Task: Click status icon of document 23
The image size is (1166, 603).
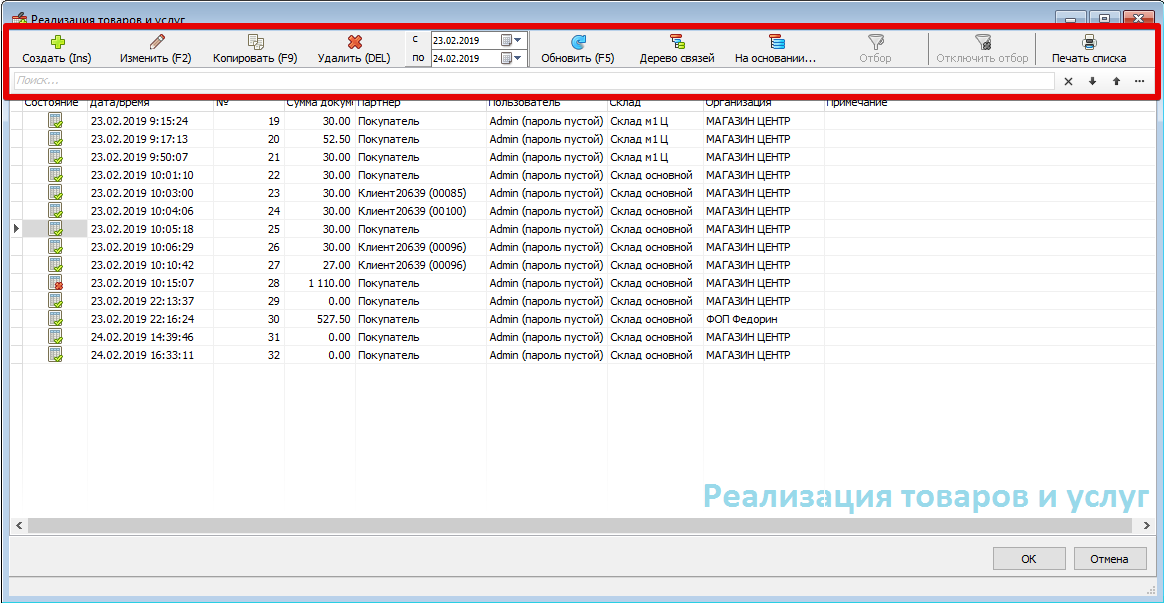Action: [55, 193]
